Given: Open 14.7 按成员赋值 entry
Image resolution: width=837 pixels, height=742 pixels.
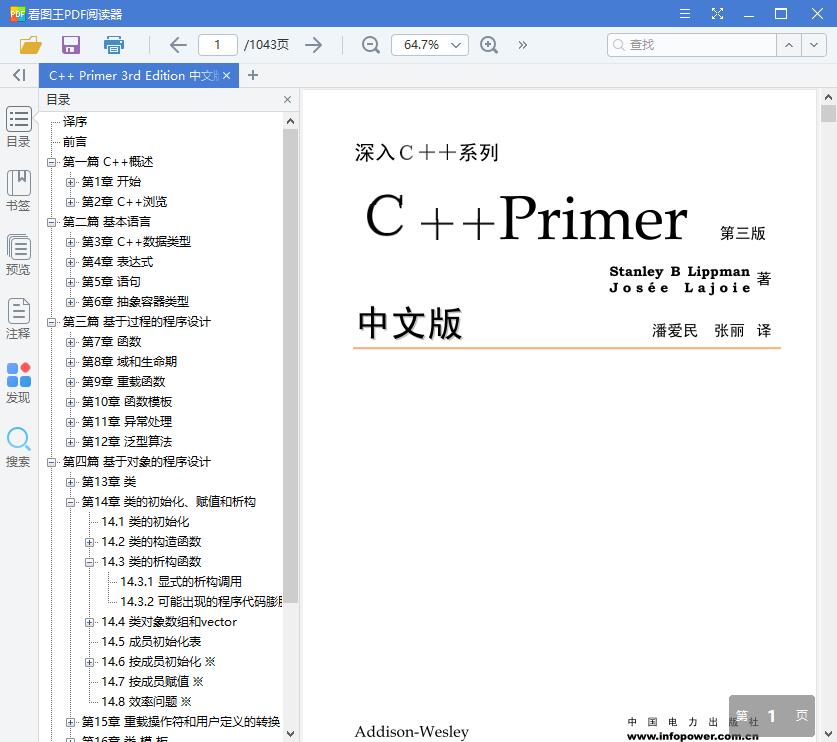Looking at the screenshot, I should (152, 682).
